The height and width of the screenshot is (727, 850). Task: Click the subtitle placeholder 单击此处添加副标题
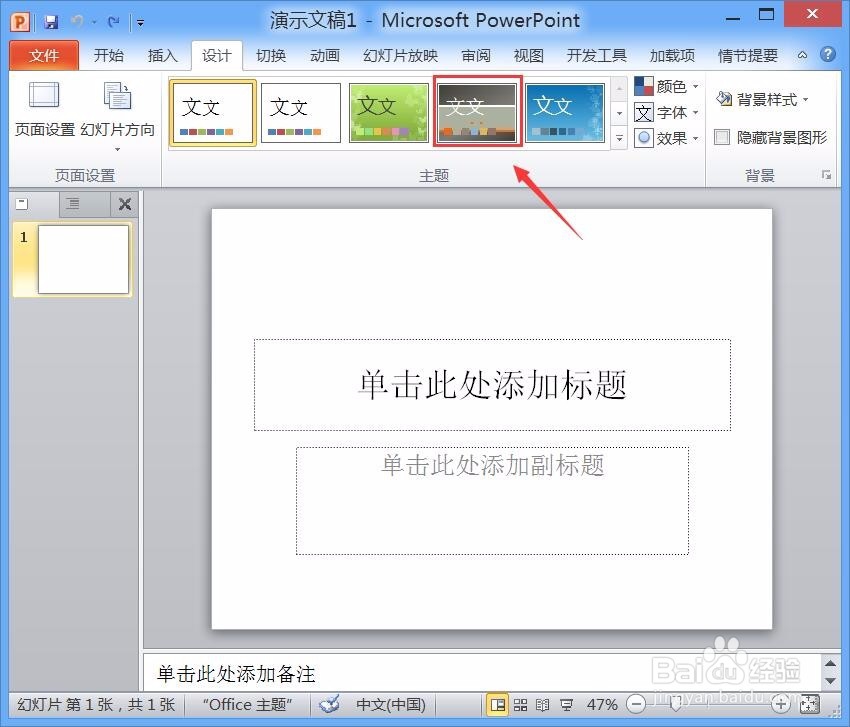(x=492, y=500)
